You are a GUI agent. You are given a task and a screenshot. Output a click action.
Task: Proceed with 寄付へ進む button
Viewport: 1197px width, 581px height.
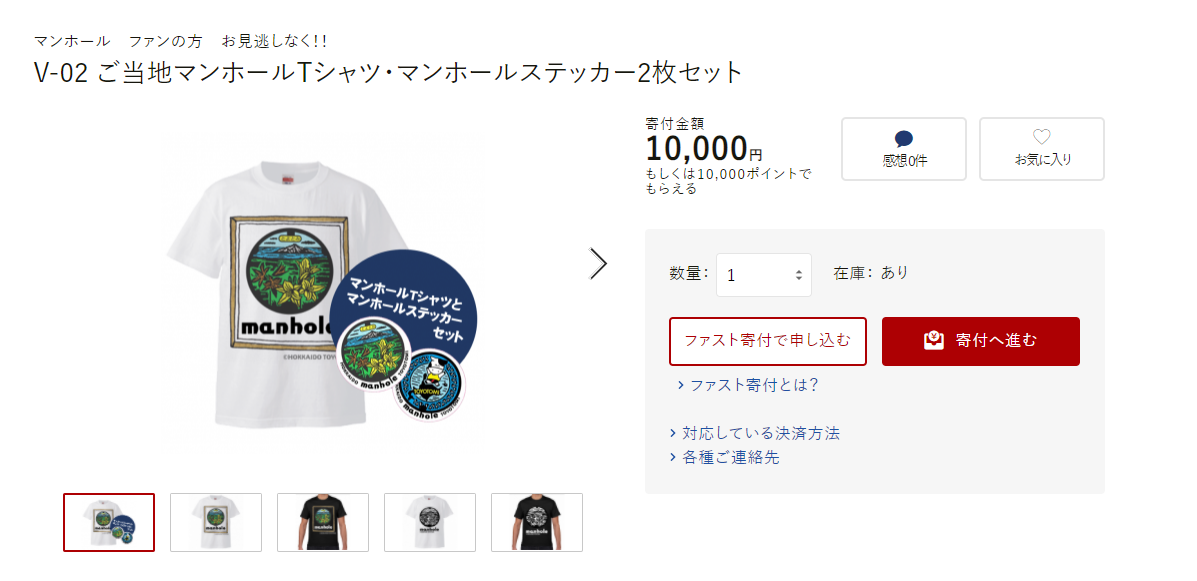pyautogui.click(x=981, y=341)
